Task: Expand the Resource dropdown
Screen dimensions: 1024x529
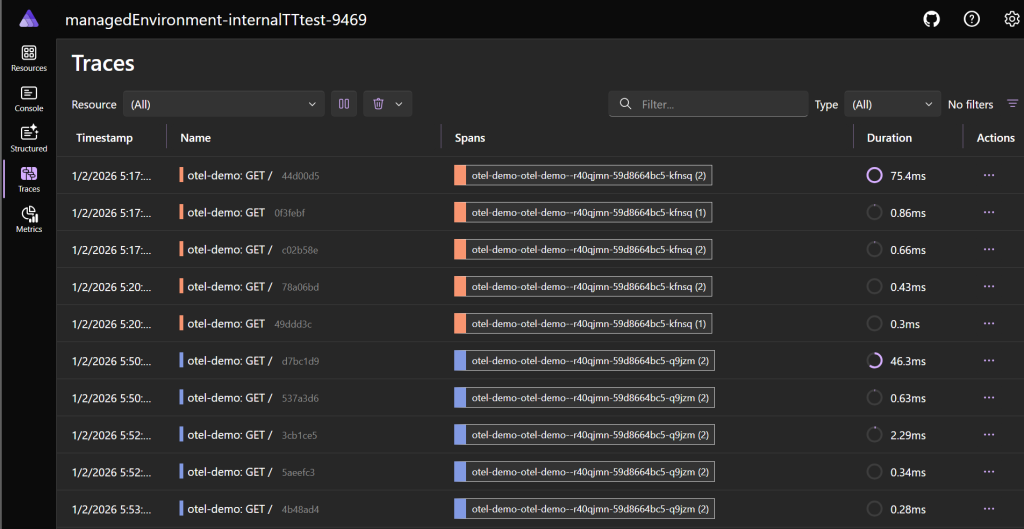Action: (224, 104)
